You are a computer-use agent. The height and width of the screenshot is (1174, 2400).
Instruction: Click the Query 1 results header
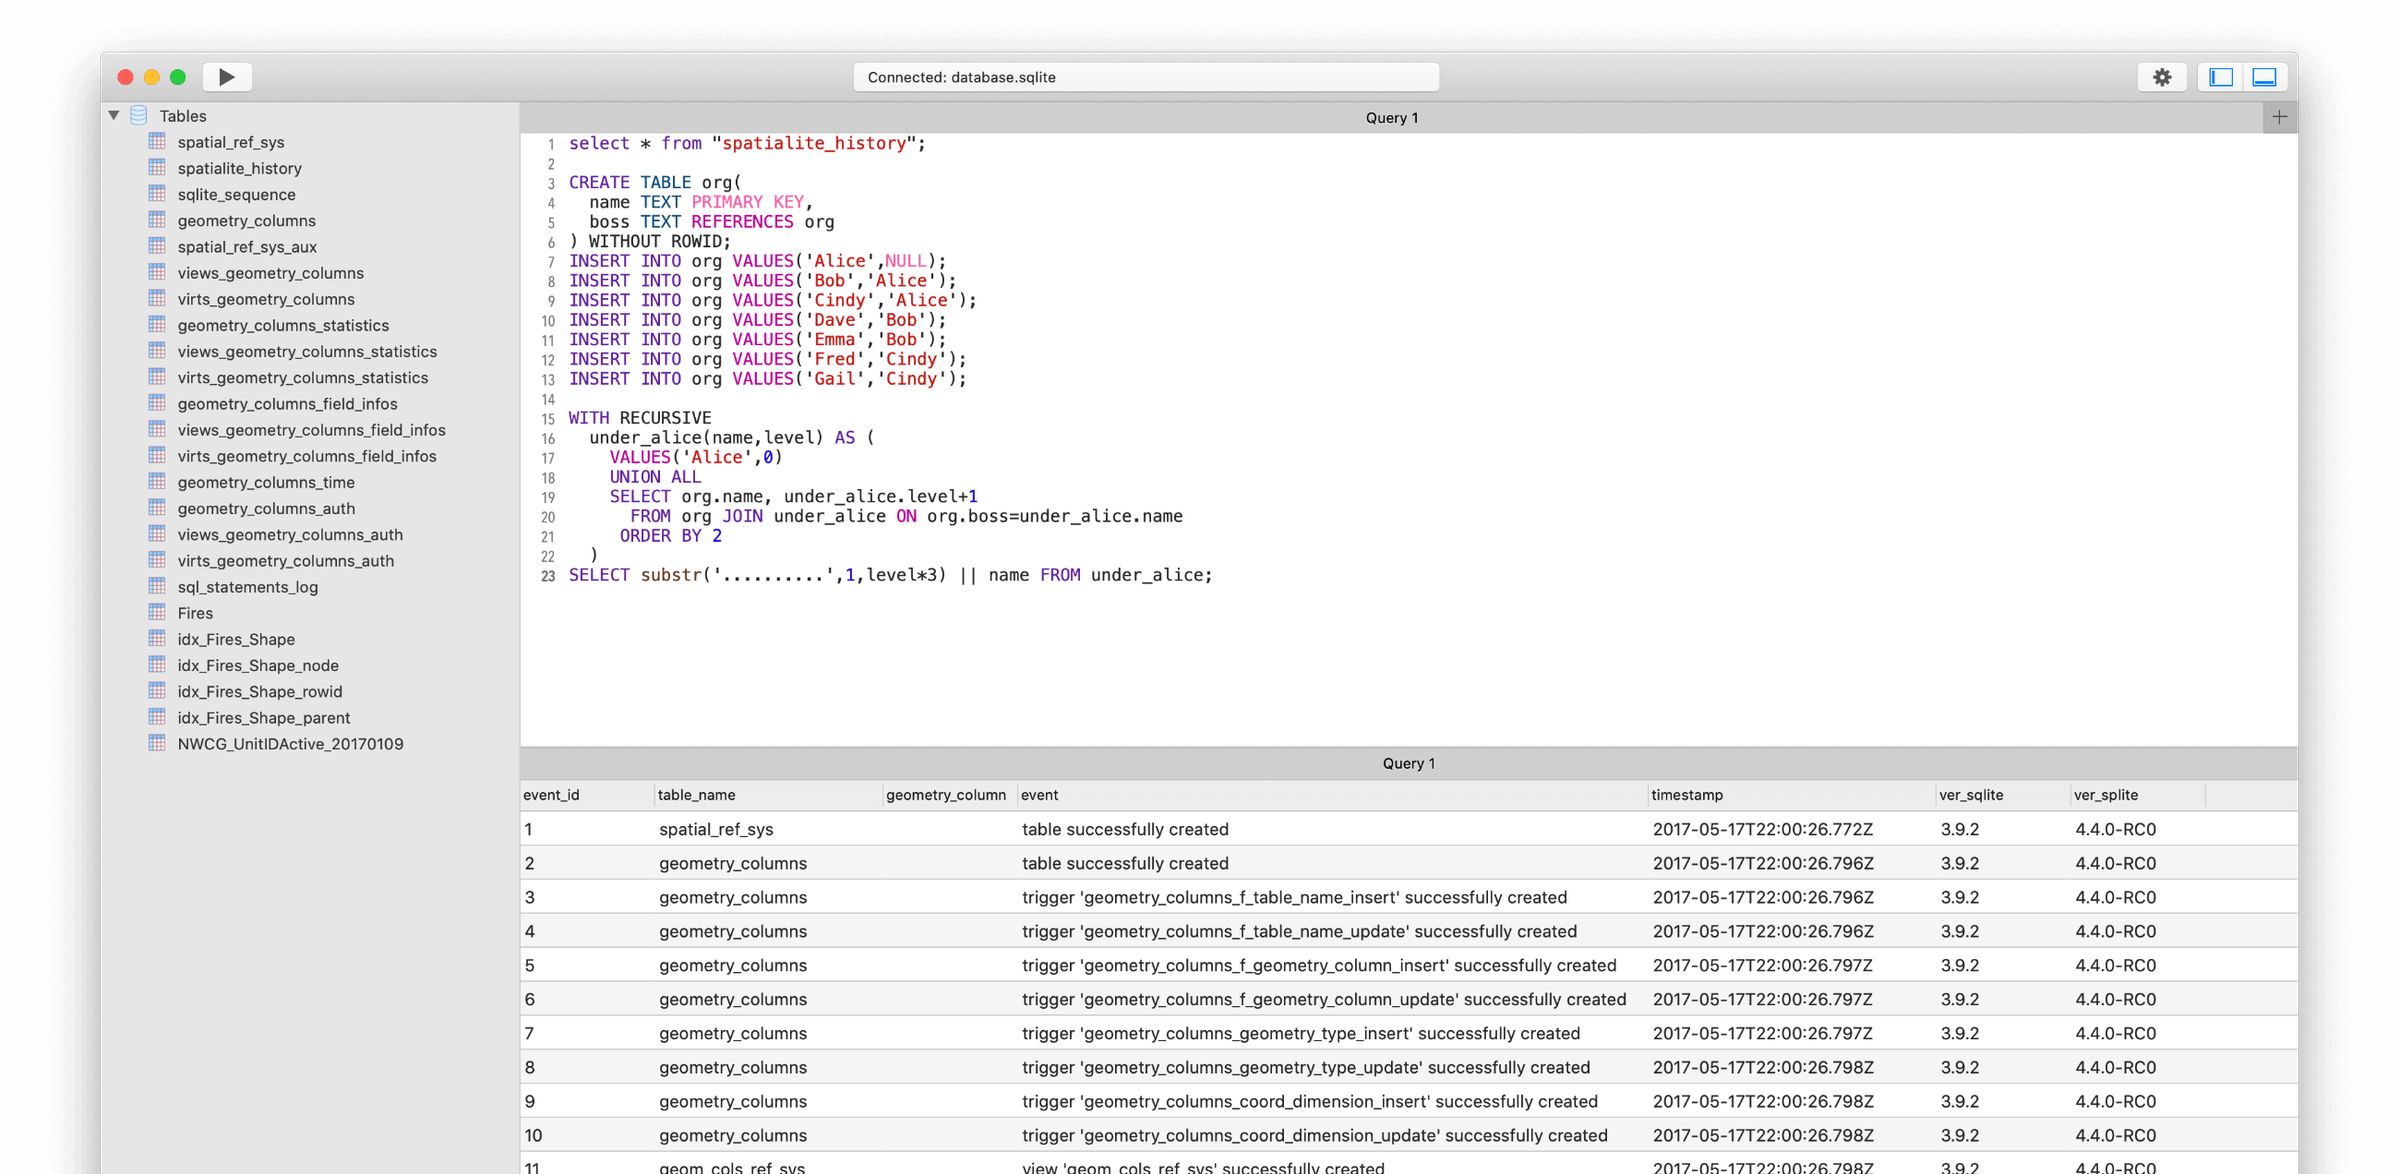coord(1408,763)
